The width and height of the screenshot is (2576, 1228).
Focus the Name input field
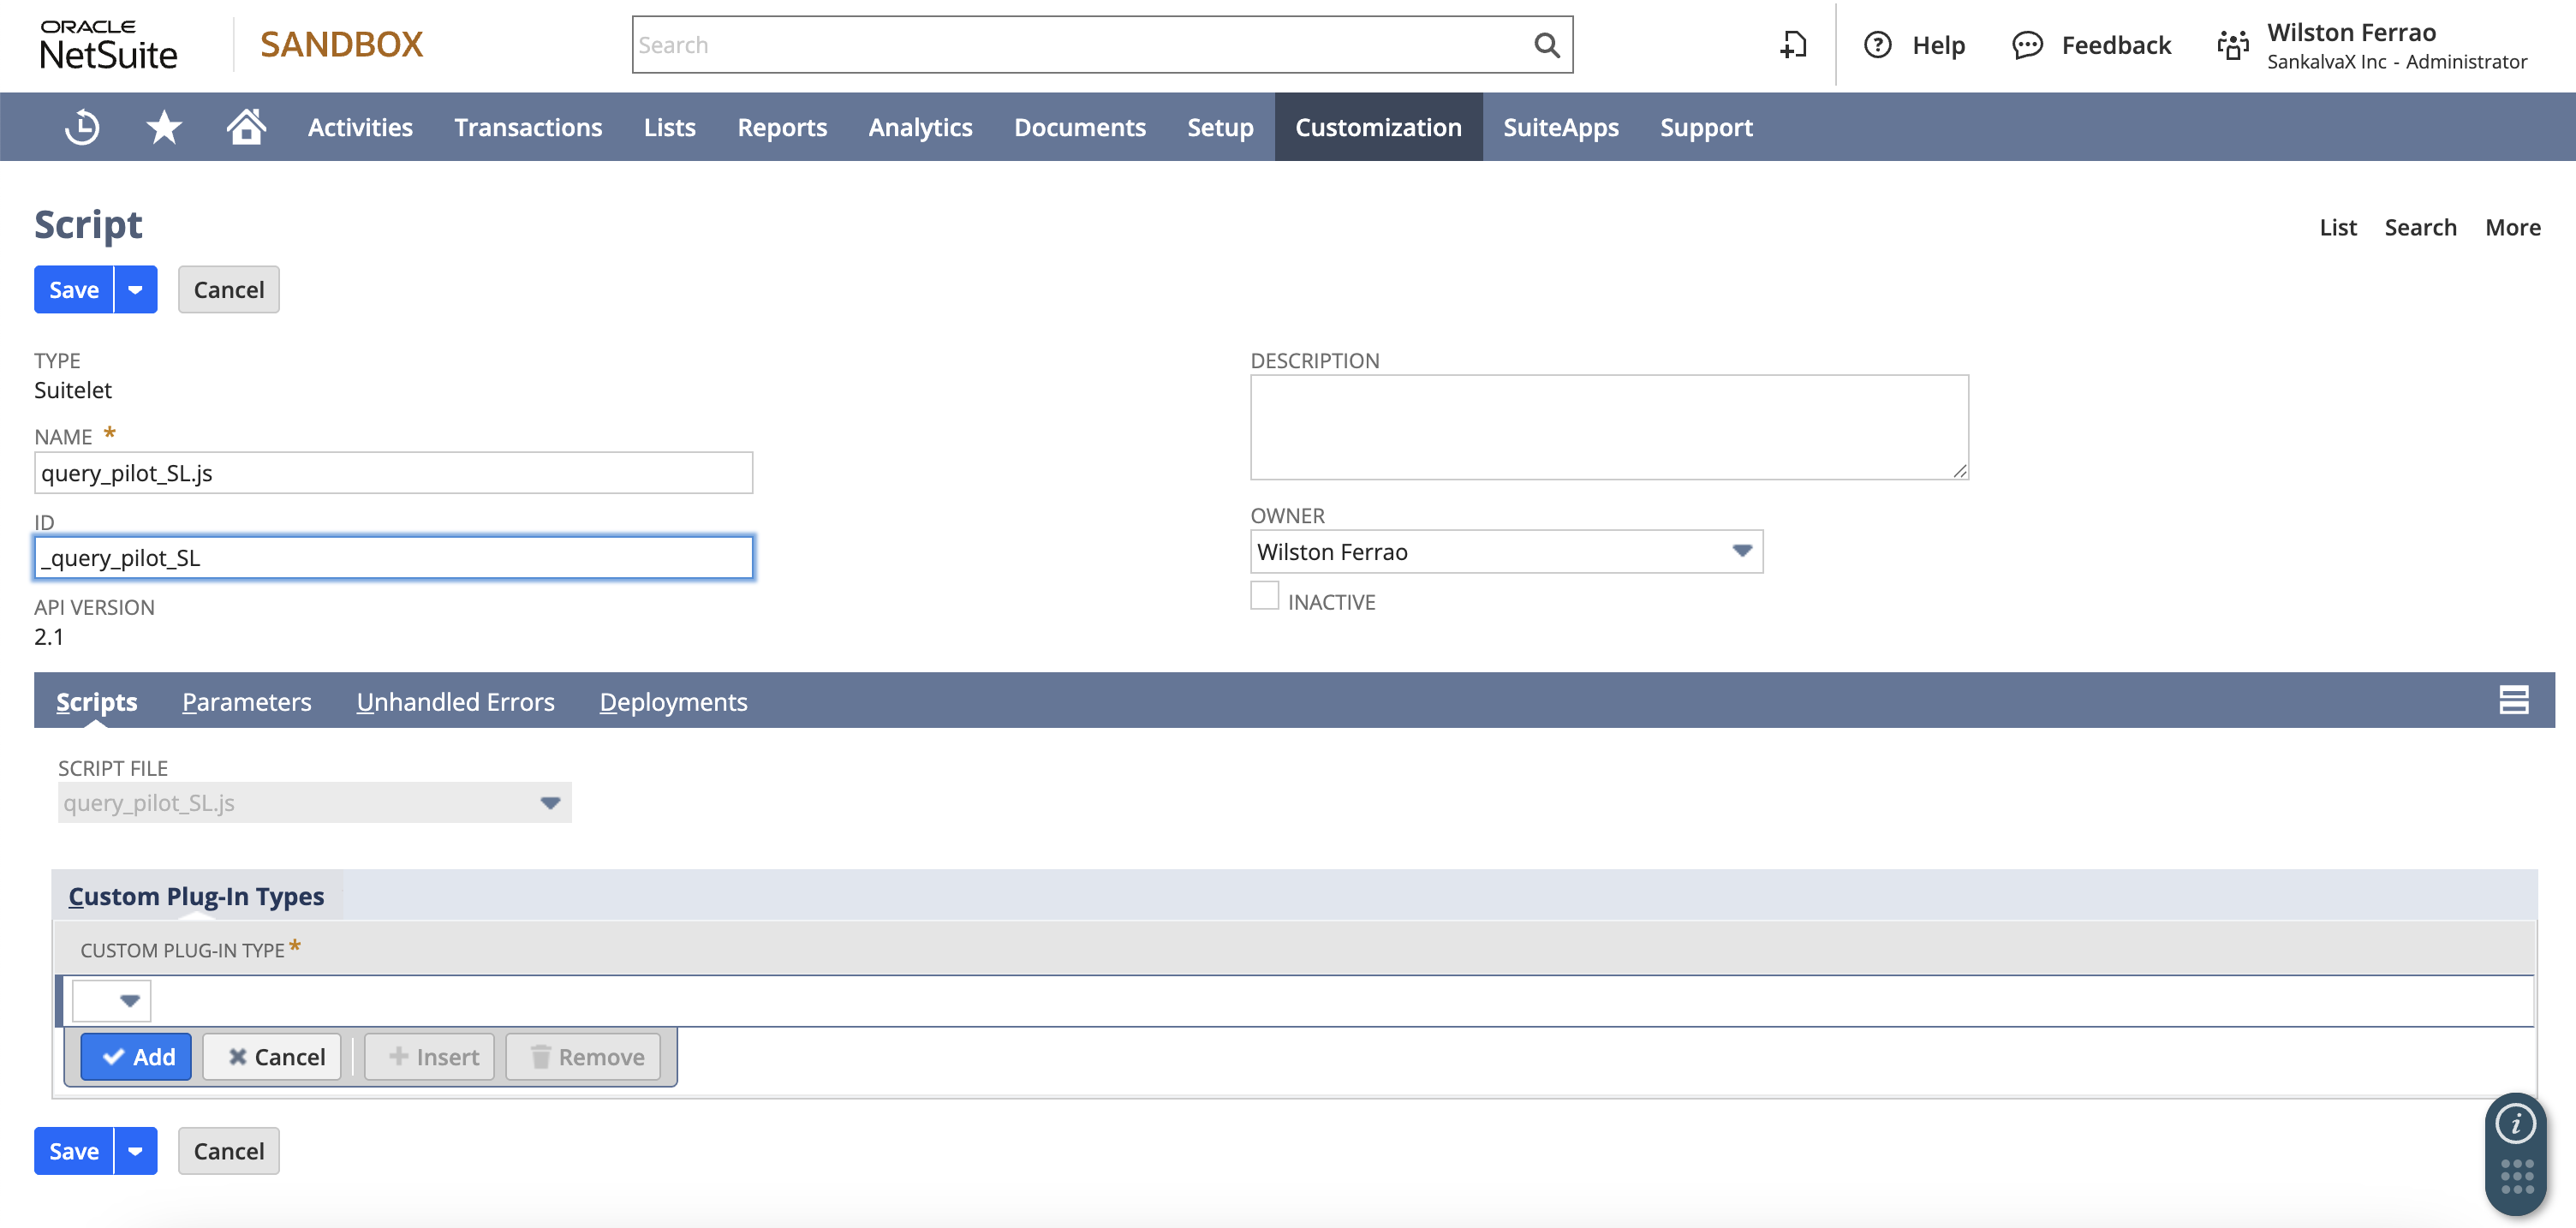pyautogui.click(x=393, y=473)
